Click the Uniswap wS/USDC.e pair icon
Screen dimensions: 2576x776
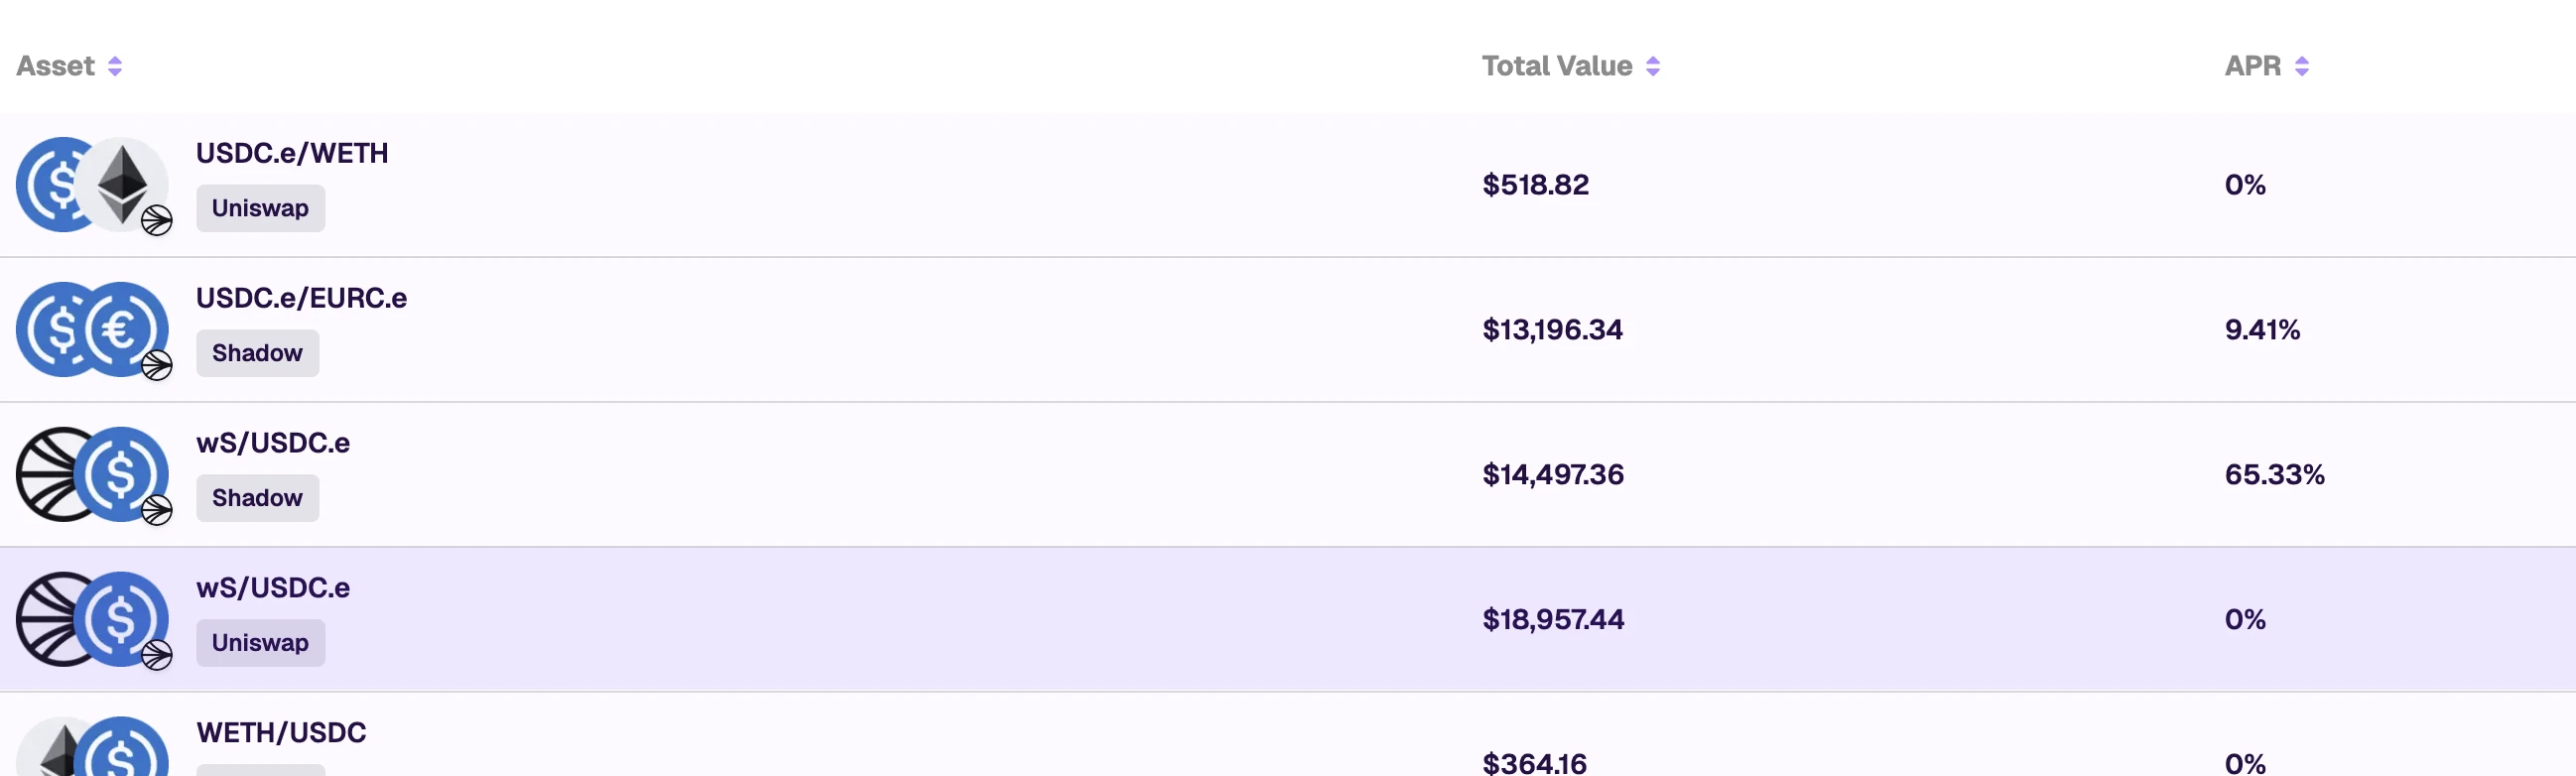[x=91, y=620]
